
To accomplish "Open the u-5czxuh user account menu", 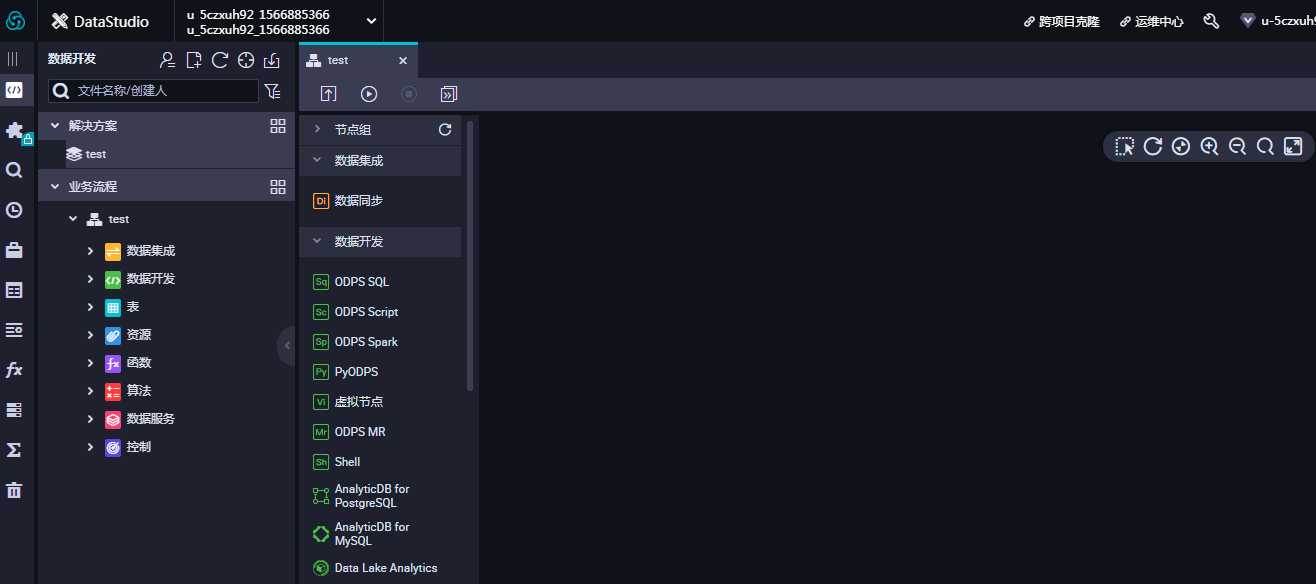I will coord(1278,21).
